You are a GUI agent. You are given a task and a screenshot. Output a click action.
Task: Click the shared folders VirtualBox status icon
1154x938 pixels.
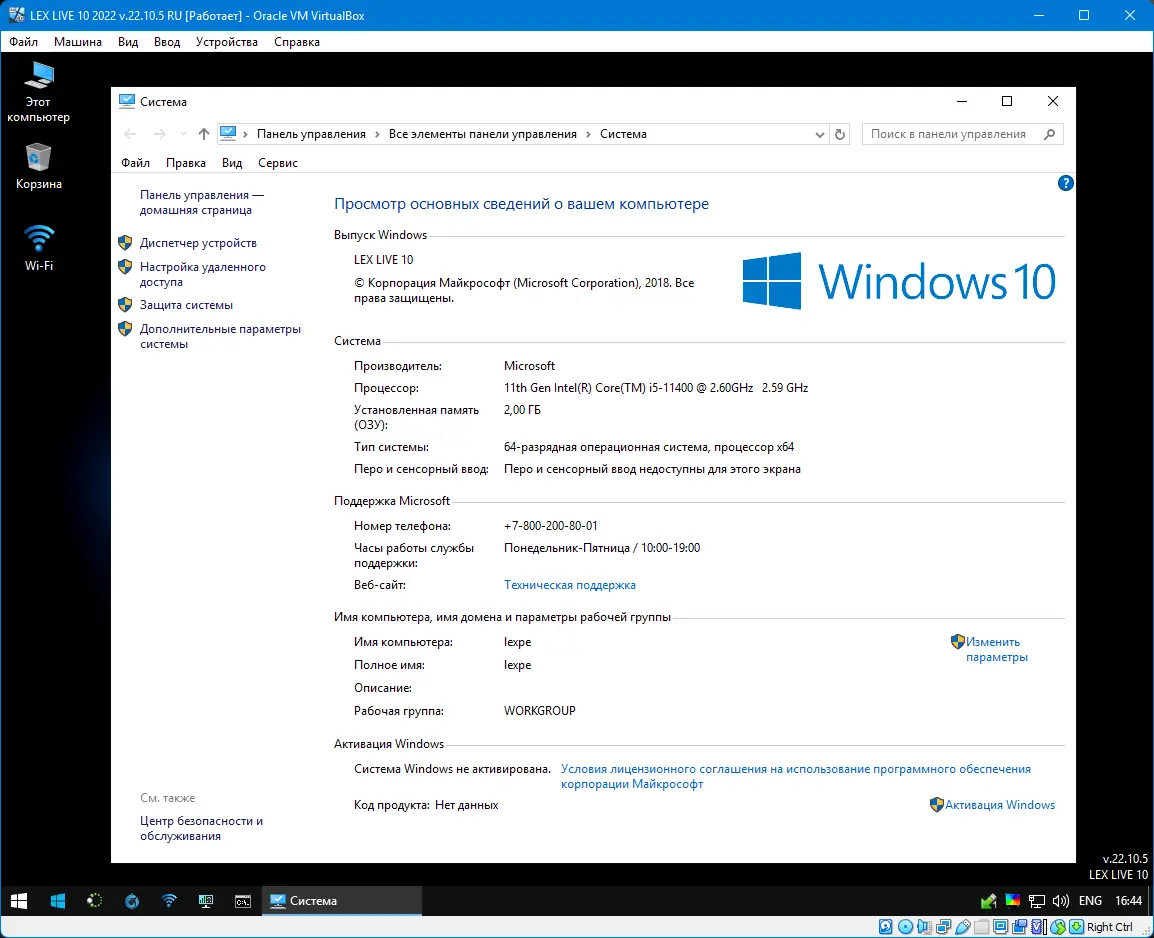(x=982, y=927)
